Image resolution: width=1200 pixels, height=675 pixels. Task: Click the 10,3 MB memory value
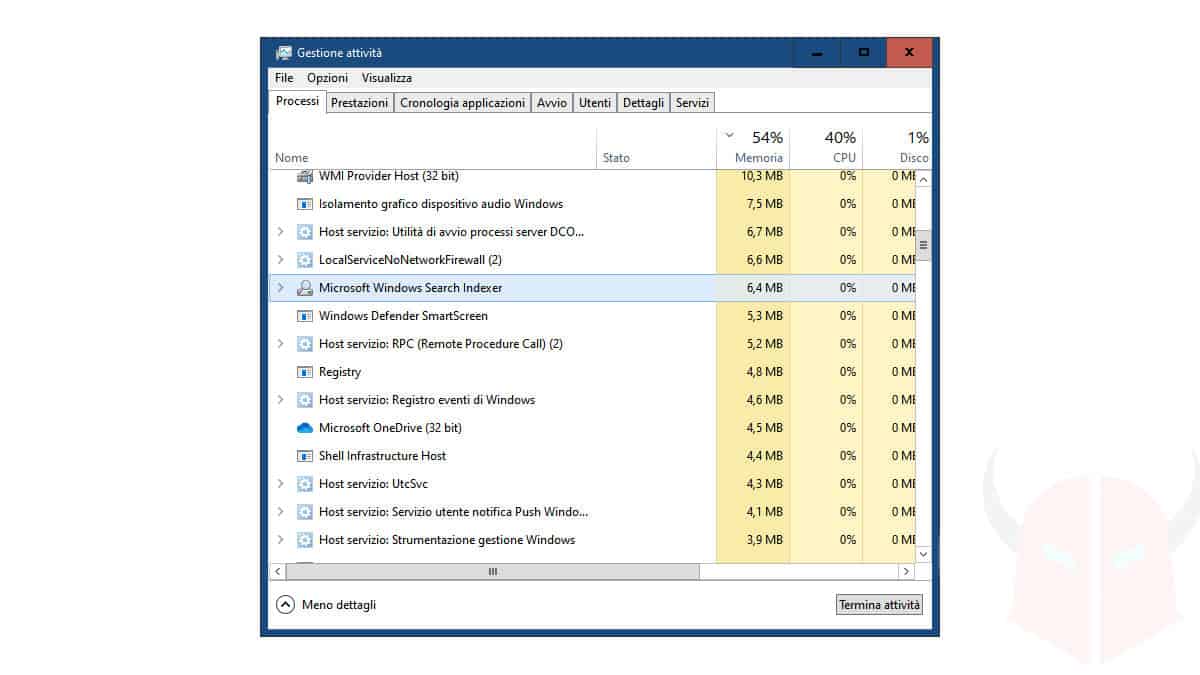762,176
